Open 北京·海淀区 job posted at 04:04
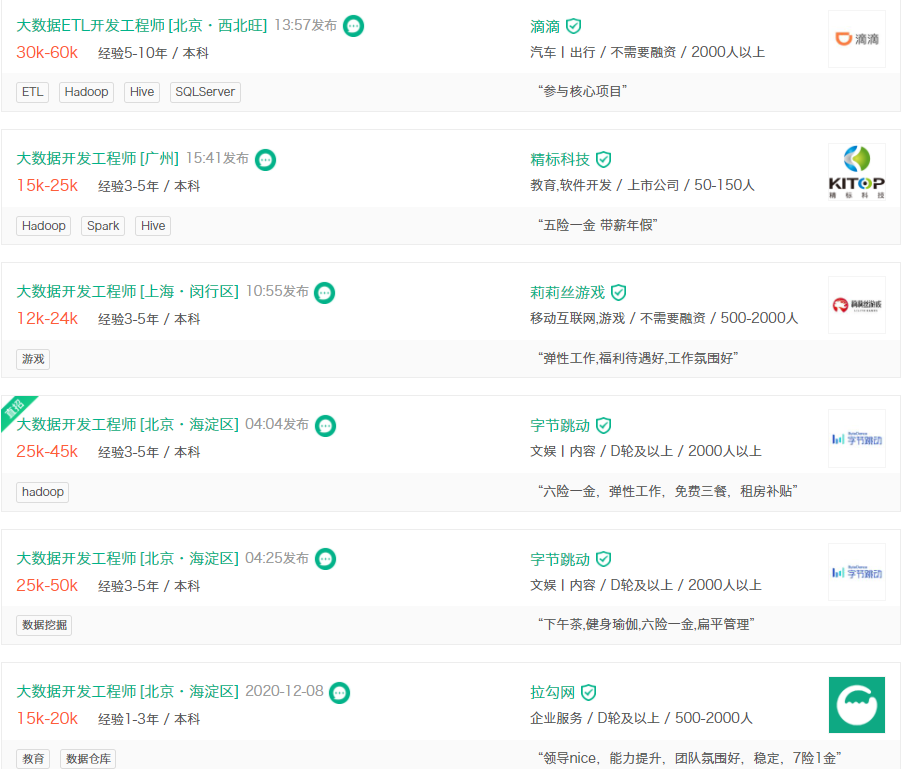 [x=128, y=424]
